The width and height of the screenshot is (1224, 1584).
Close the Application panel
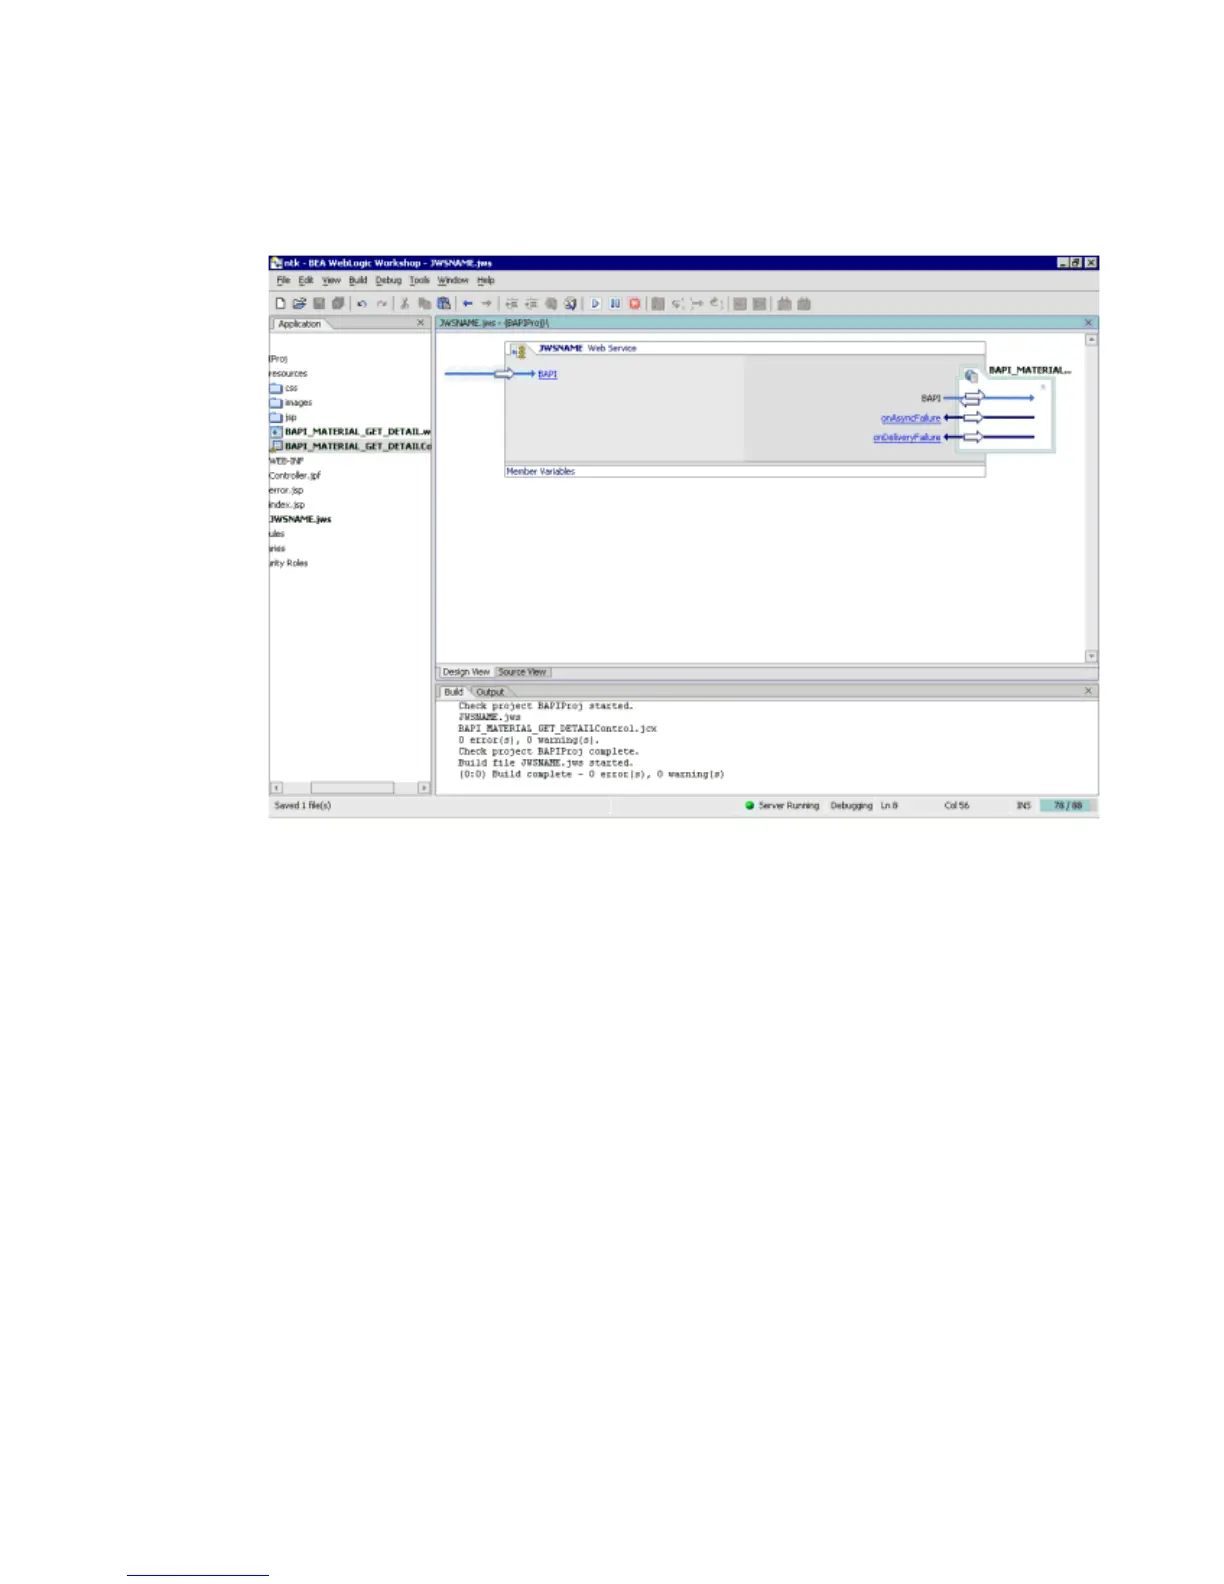pos(421,323)
